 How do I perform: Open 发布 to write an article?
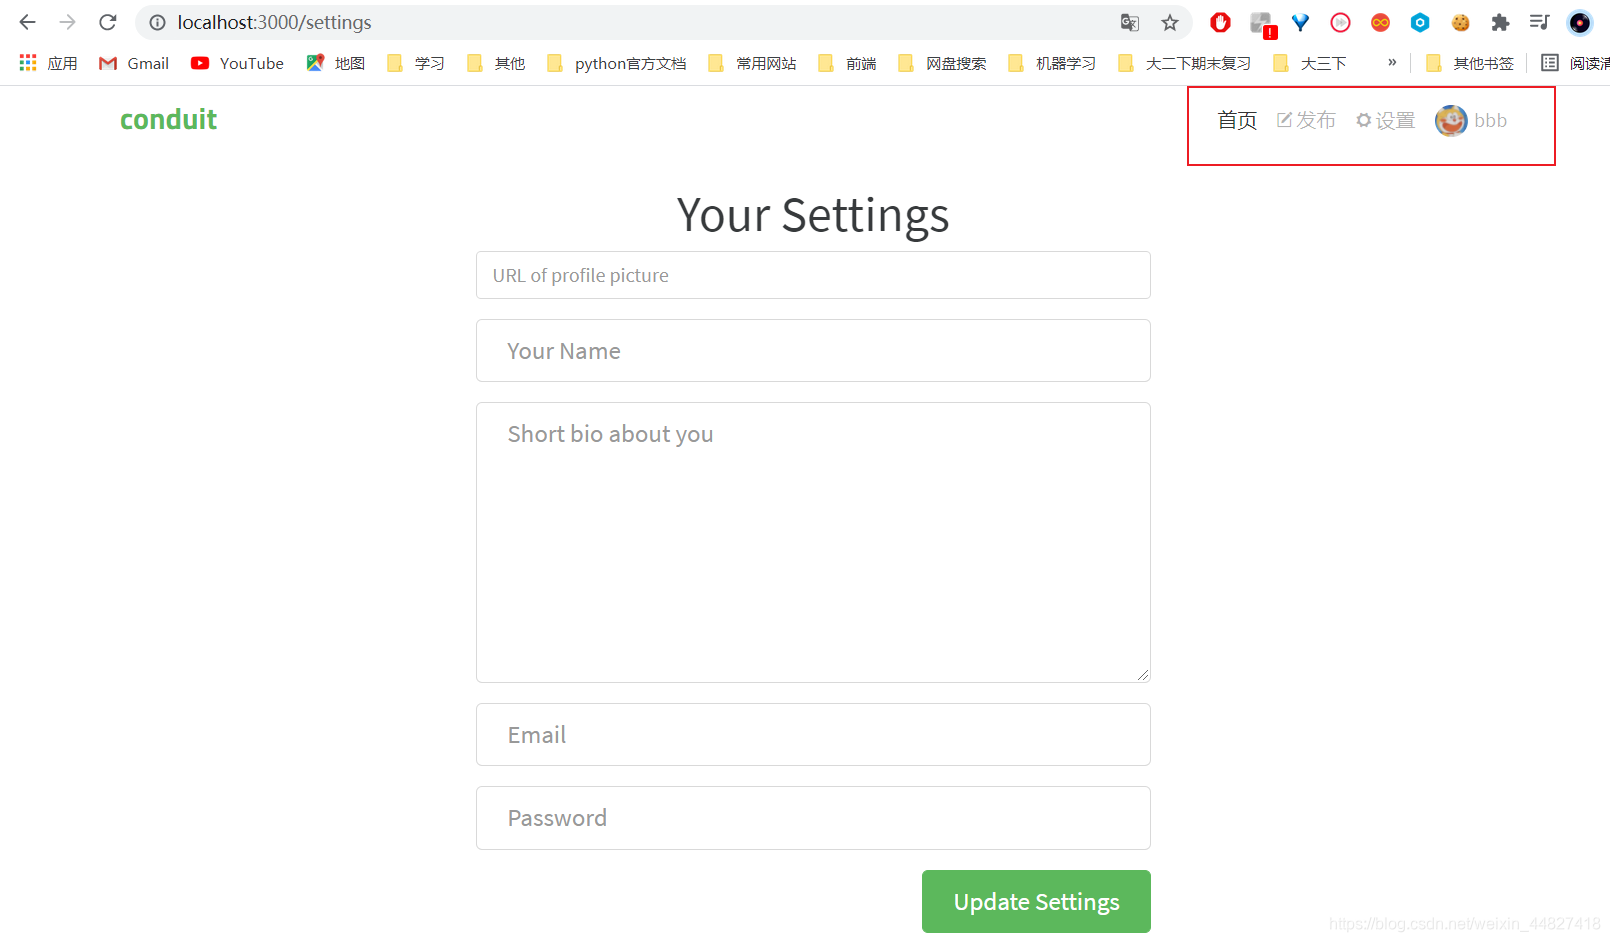point(1306,120)
